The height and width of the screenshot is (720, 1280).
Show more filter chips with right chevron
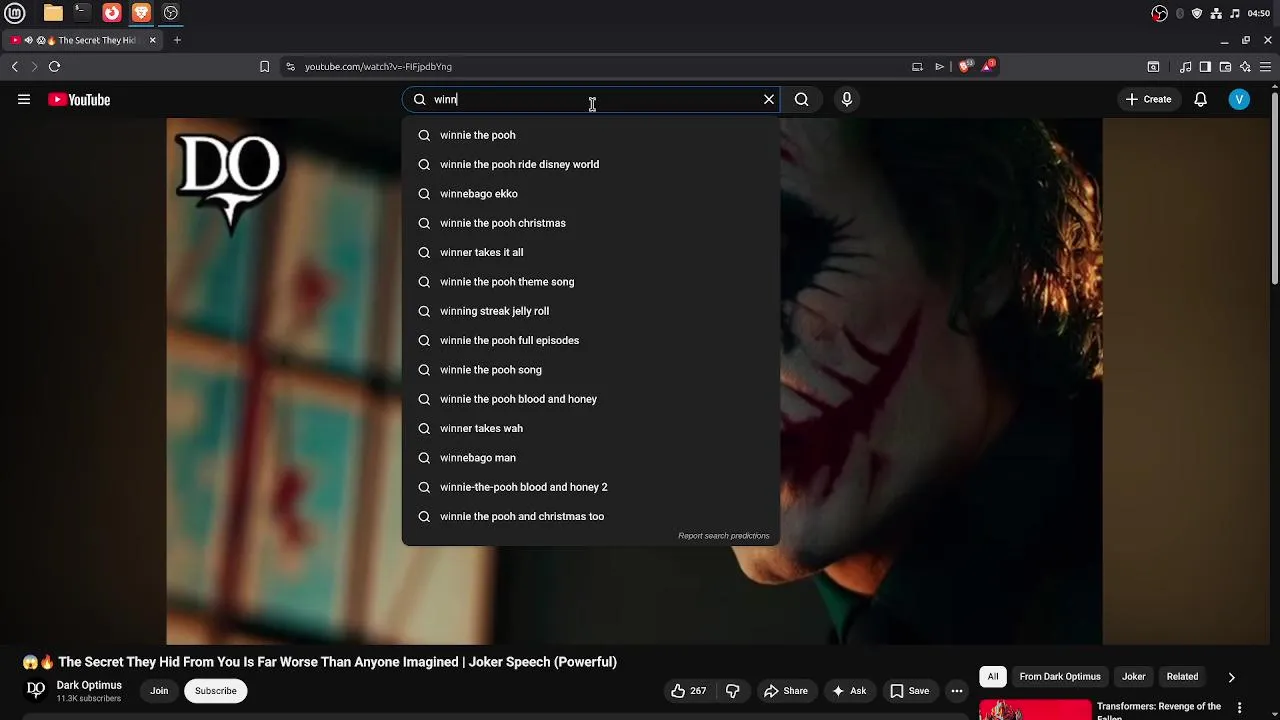click(x=1231, y=677)
